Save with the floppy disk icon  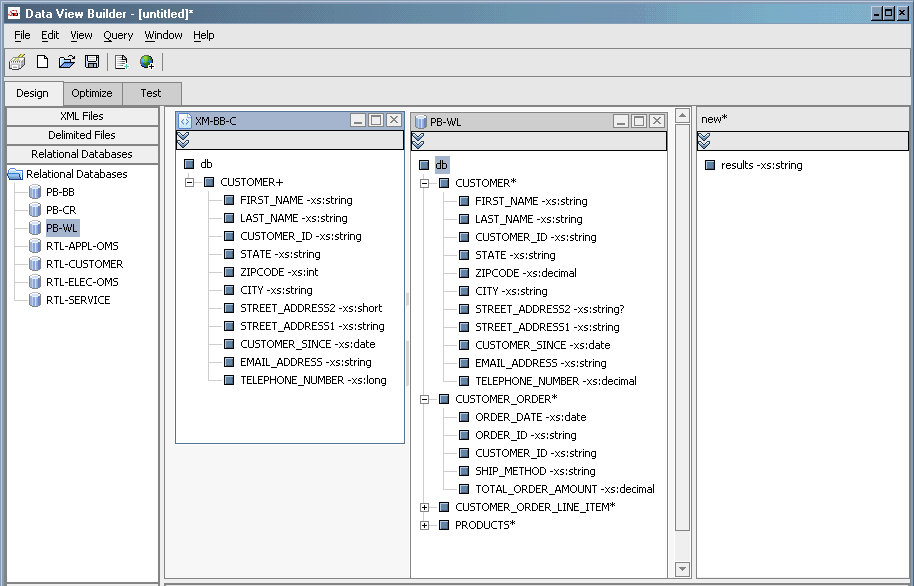pyautogui.click(x=92, y=62)
